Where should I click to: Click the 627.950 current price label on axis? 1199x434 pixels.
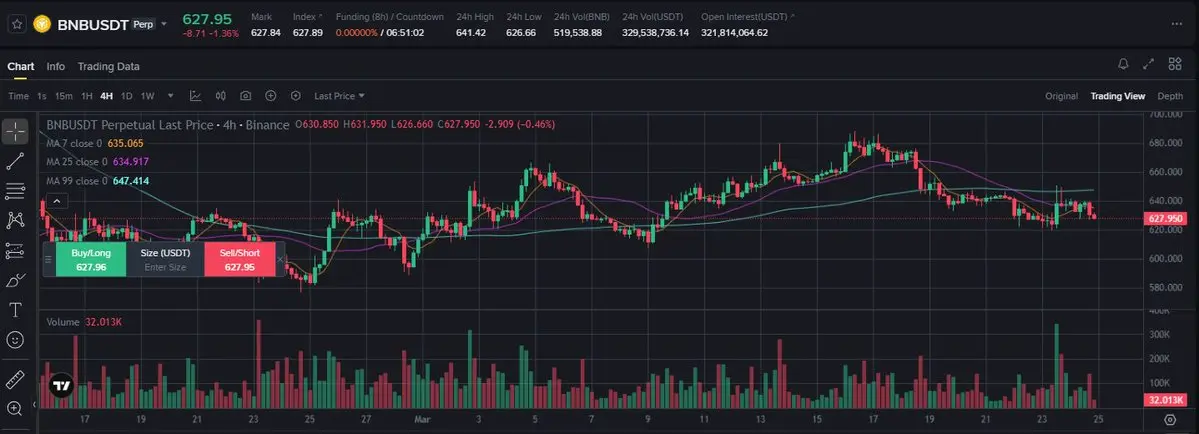click(1165, 219)
